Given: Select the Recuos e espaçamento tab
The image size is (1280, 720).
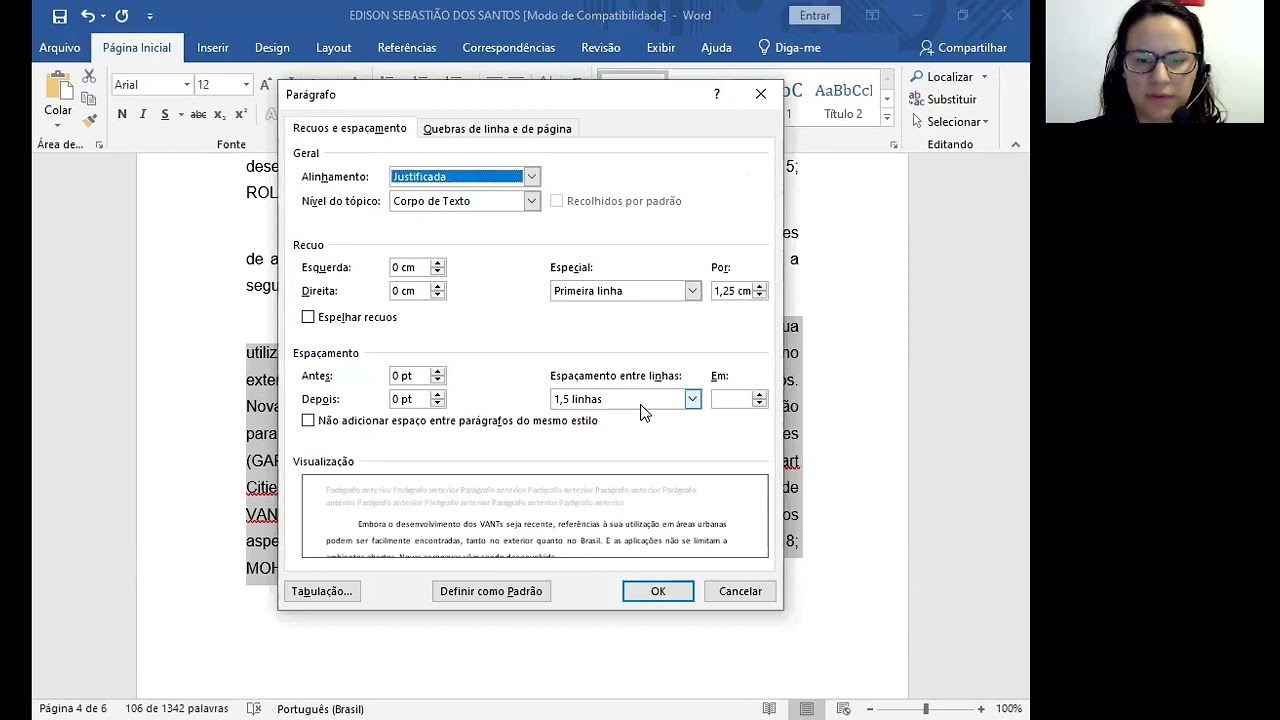Looking at the screenshot, I should 349,128.
